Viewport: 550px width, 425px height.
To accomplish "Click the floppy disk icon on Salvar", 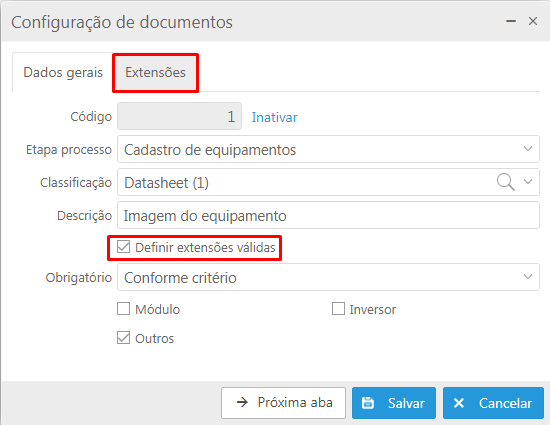I will point(368,403).
